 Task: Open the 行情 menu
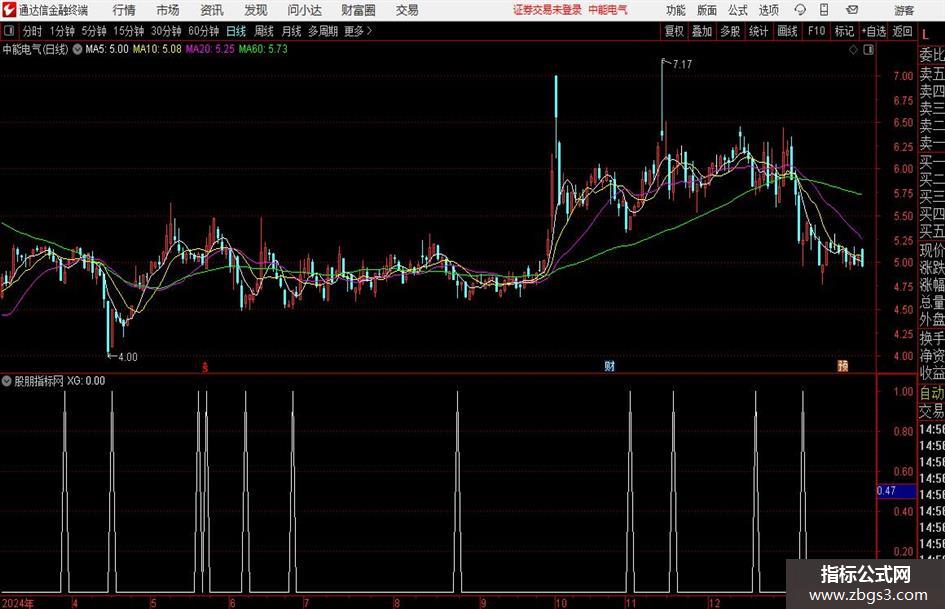tap(124, 10)
